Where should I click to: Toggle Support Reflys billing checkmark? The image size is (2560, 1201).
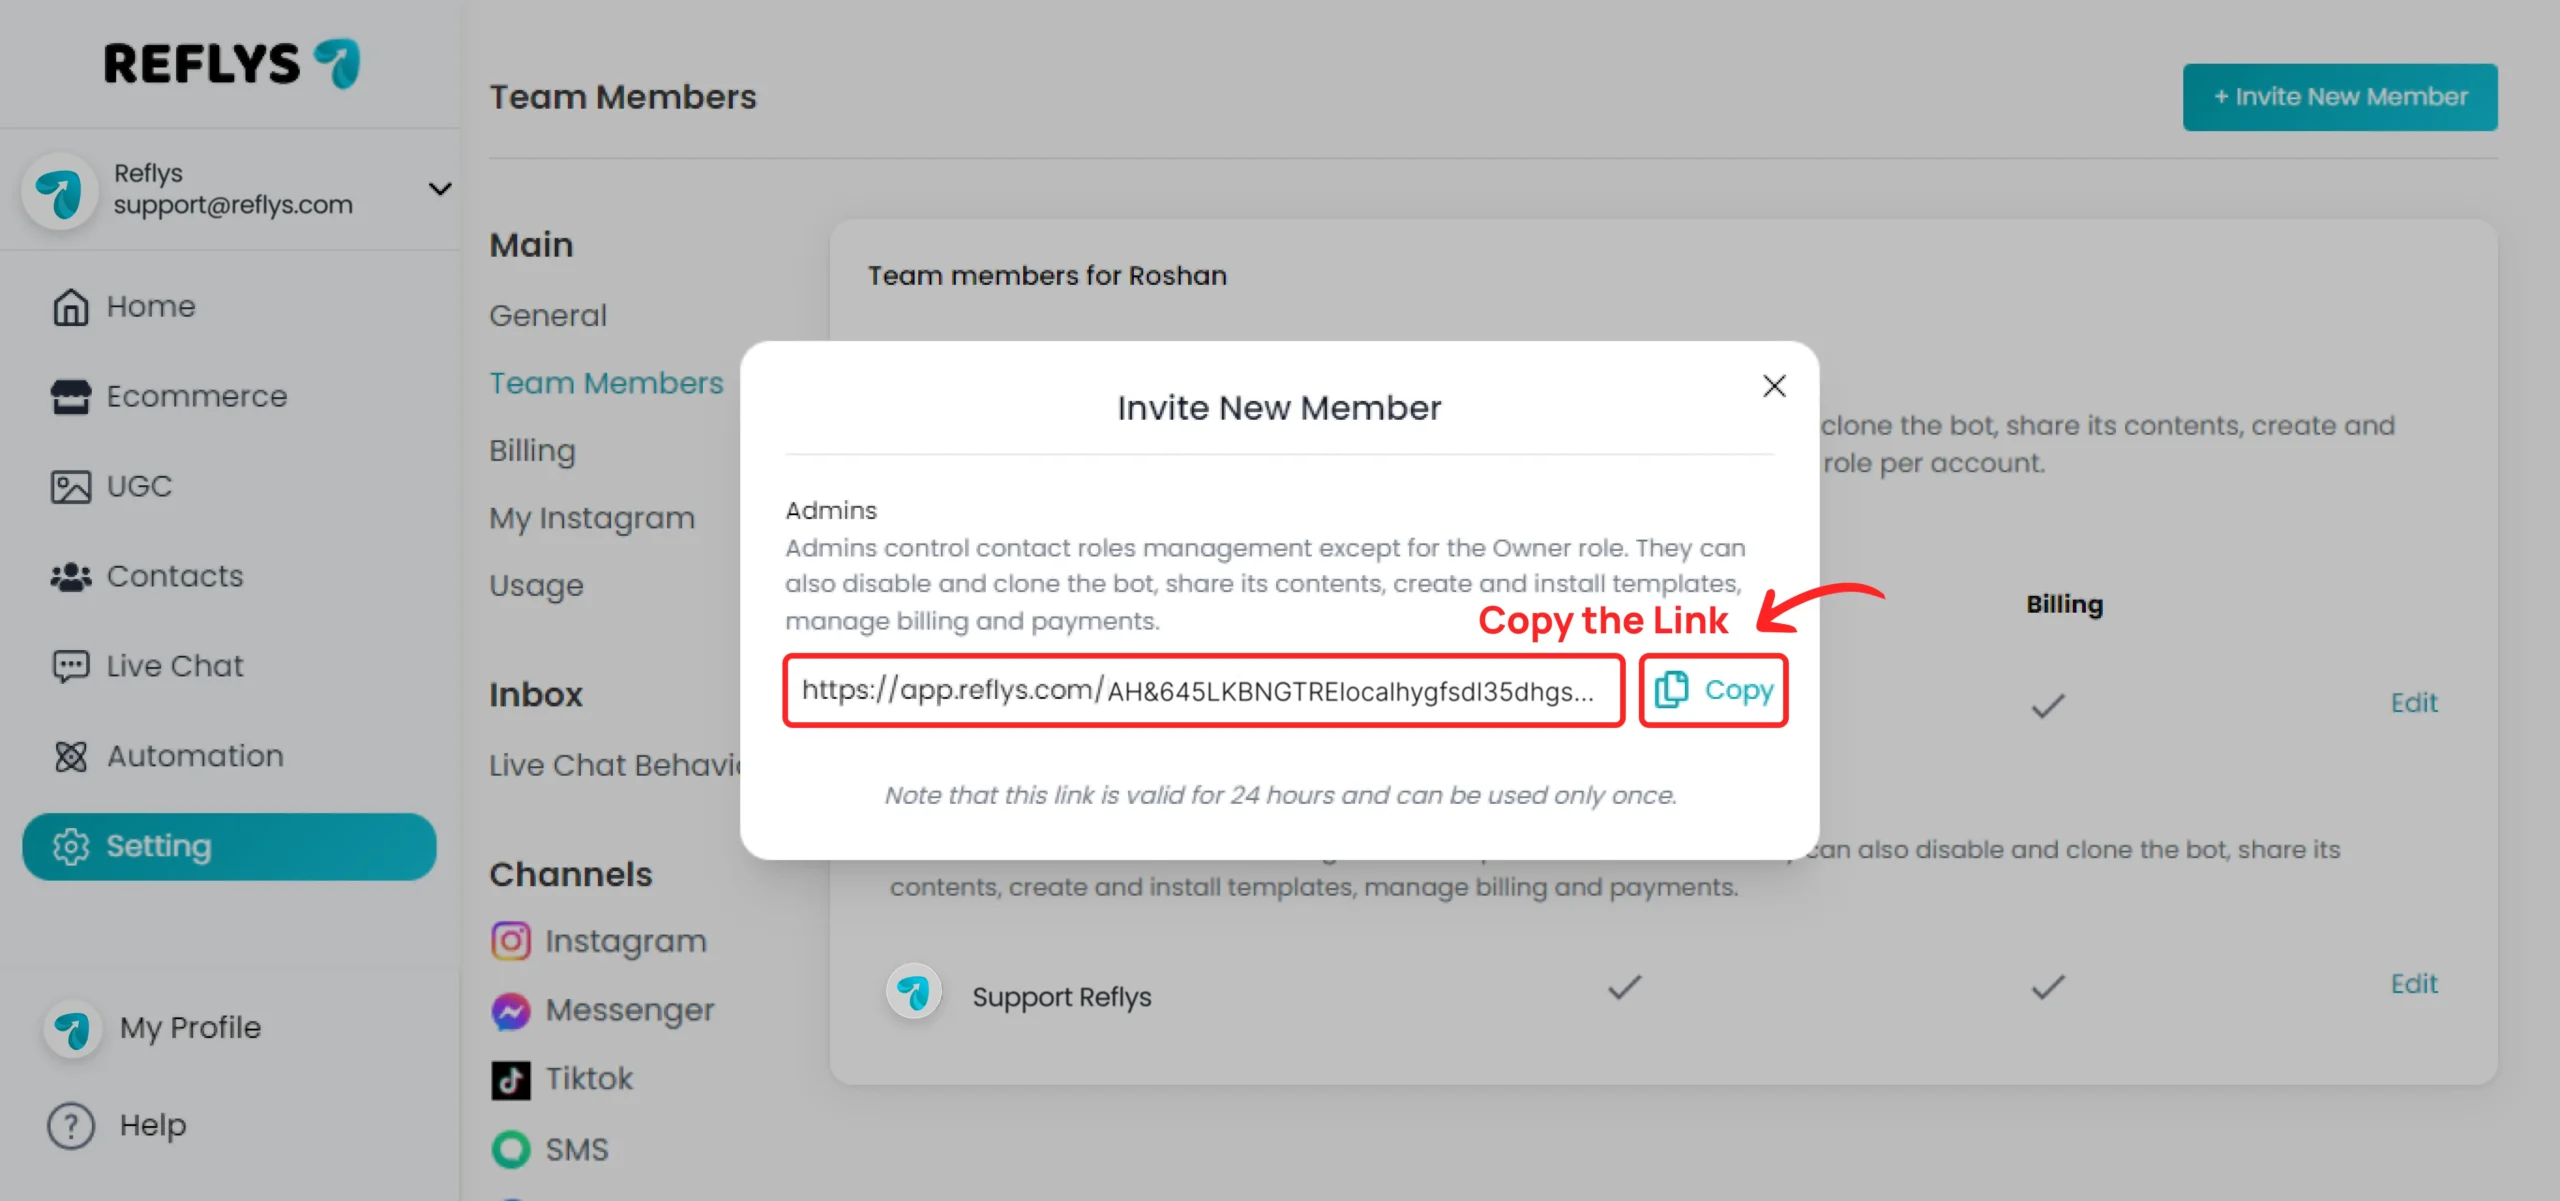(2048, 988)
